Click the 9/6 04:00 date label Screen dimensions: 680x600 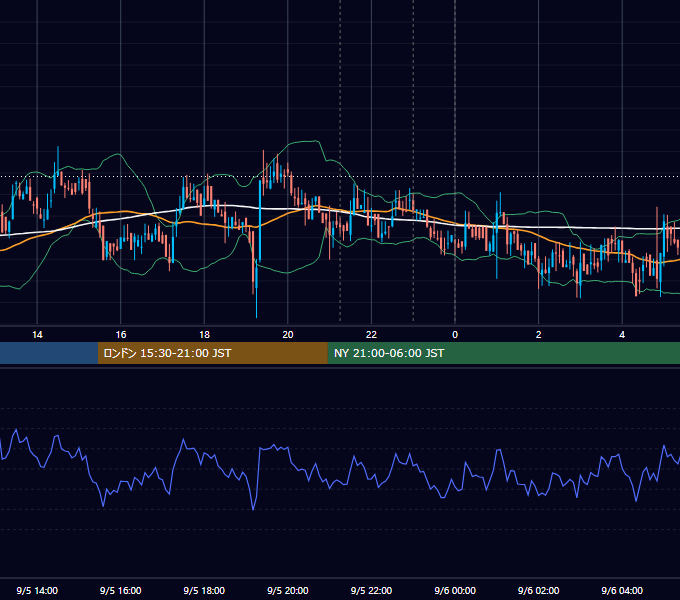(x=622, y=590)
